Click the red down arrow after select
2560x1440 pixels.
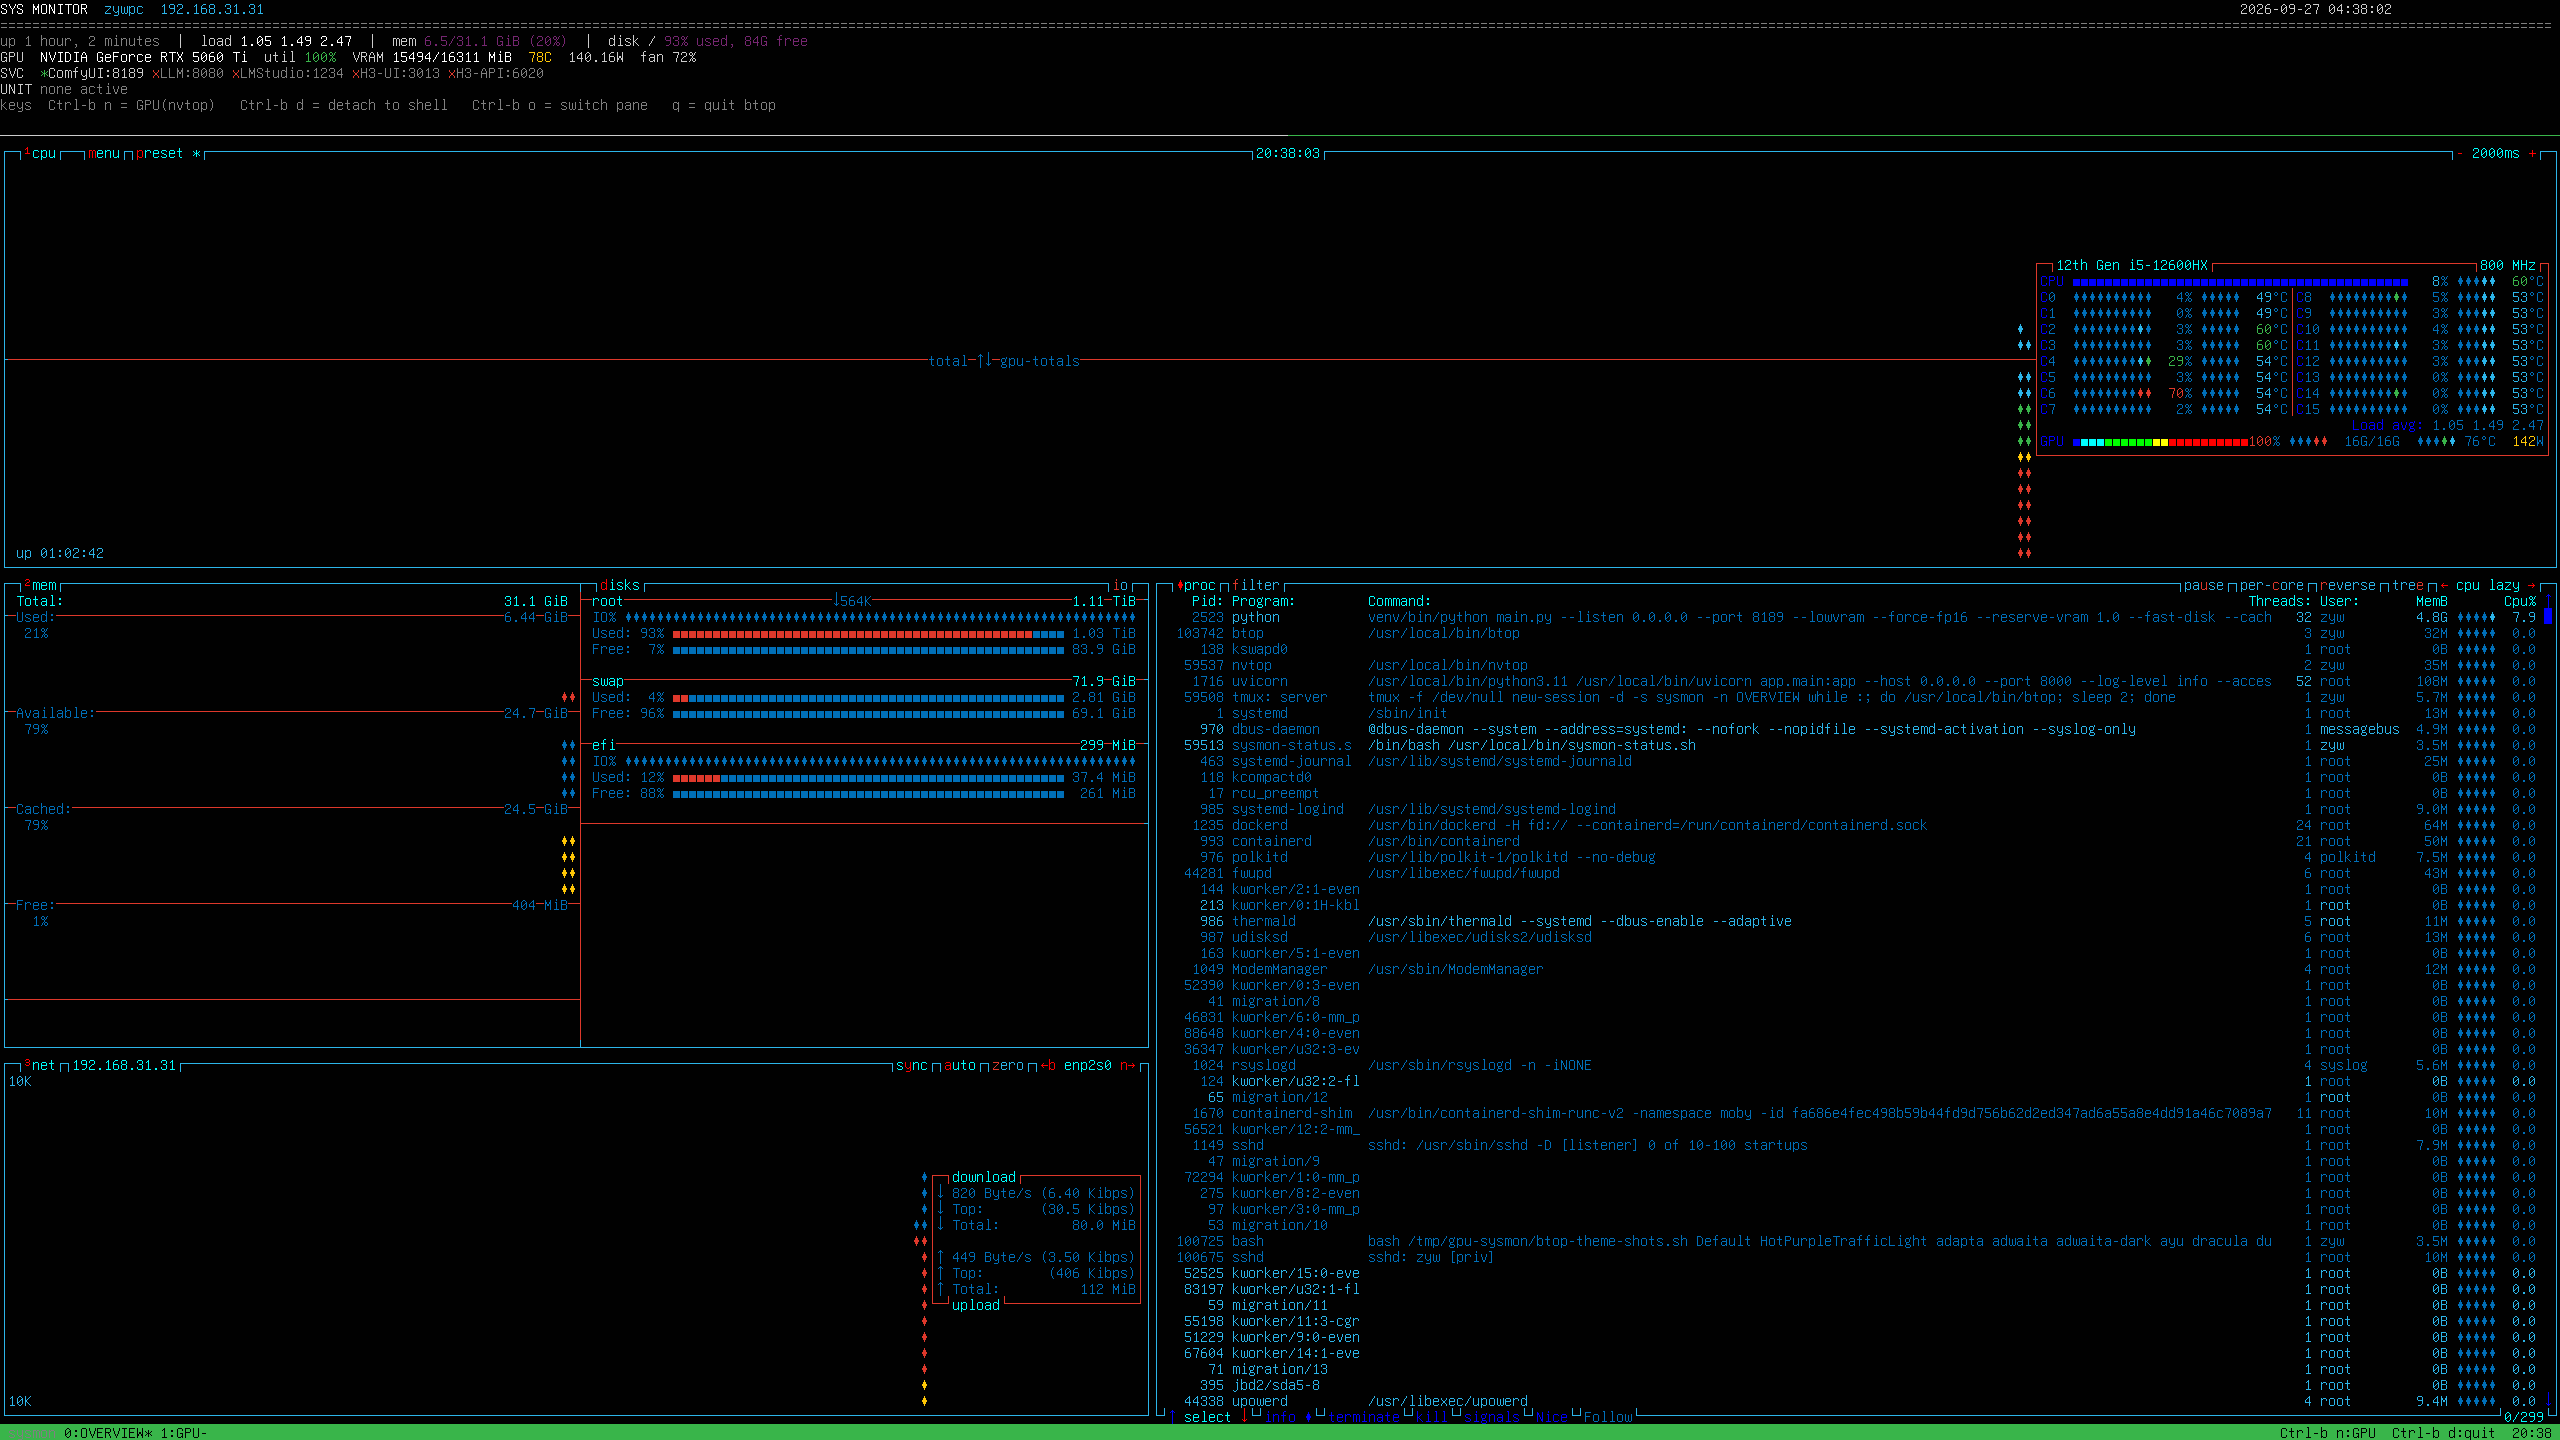[x=1244, y=1417]
